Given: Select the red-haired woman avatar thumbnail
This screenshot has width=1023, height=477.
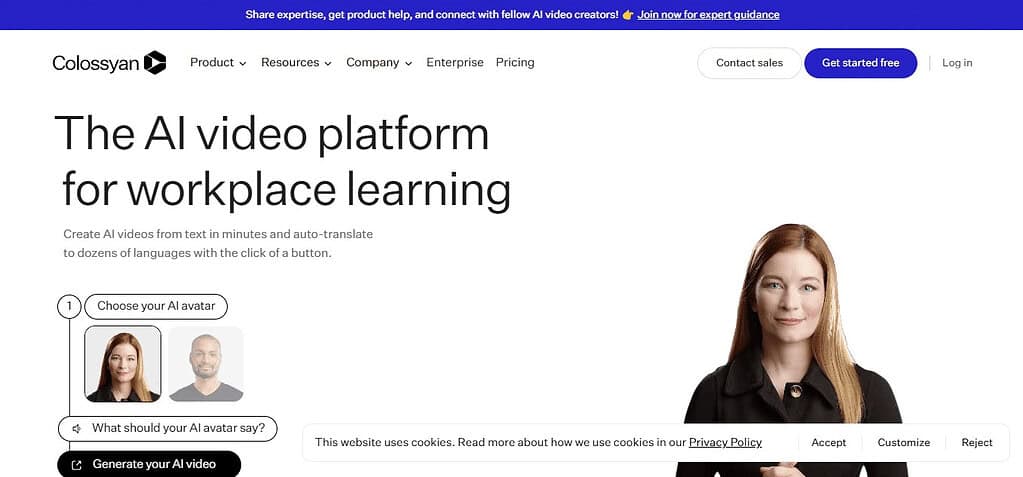Looking at the screenshot, I should pos(123,363).
